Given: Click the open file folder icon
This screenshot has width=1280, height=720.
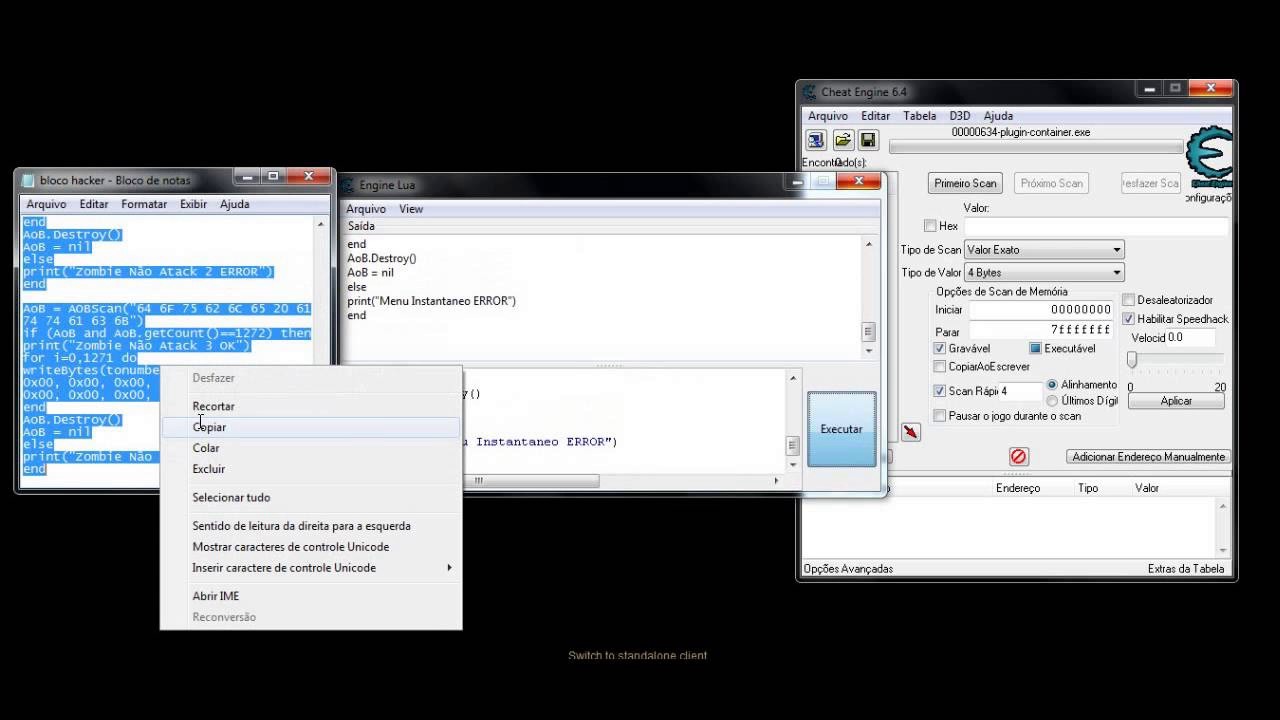Looking at the screenshot, I should coord(843,140).
